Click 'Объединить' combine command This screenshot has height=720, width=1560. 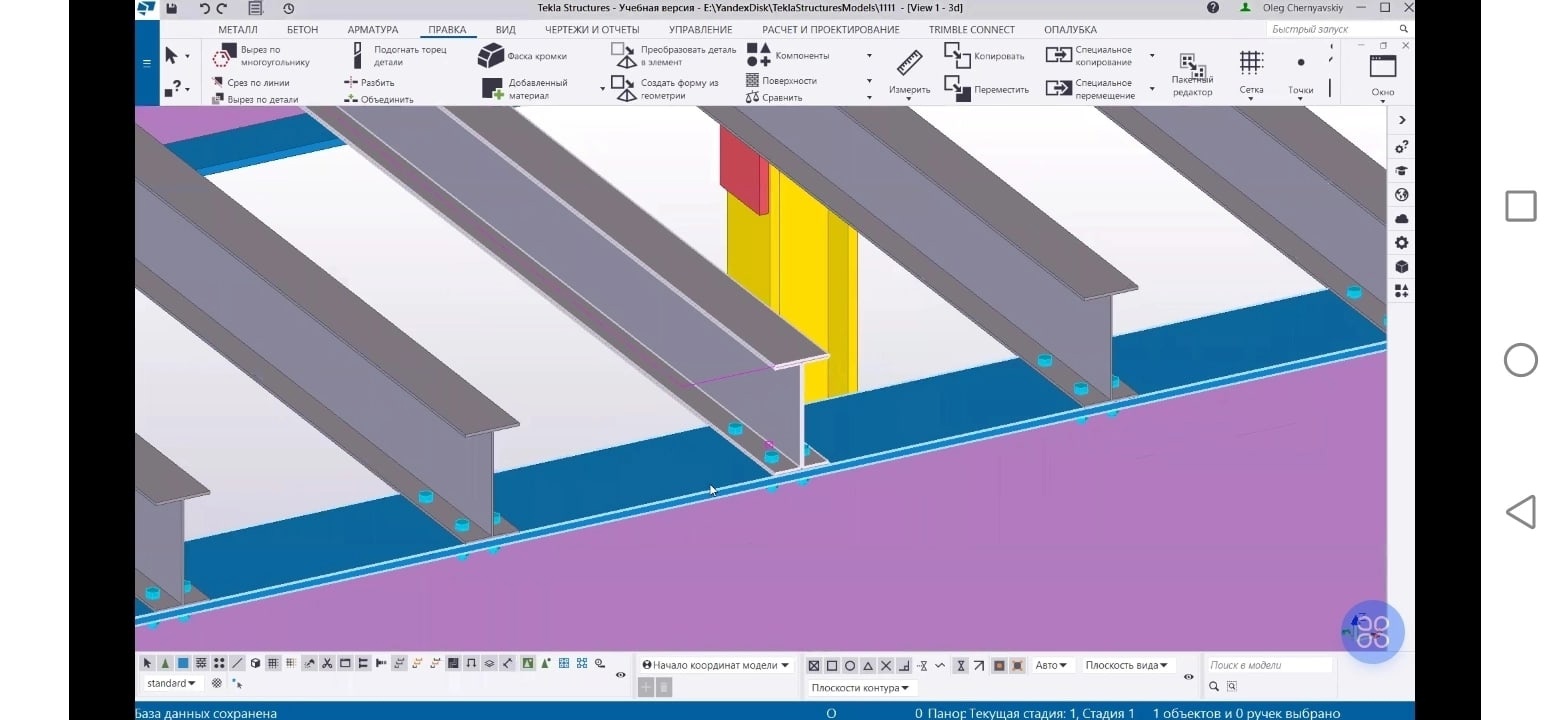point(378,99)
